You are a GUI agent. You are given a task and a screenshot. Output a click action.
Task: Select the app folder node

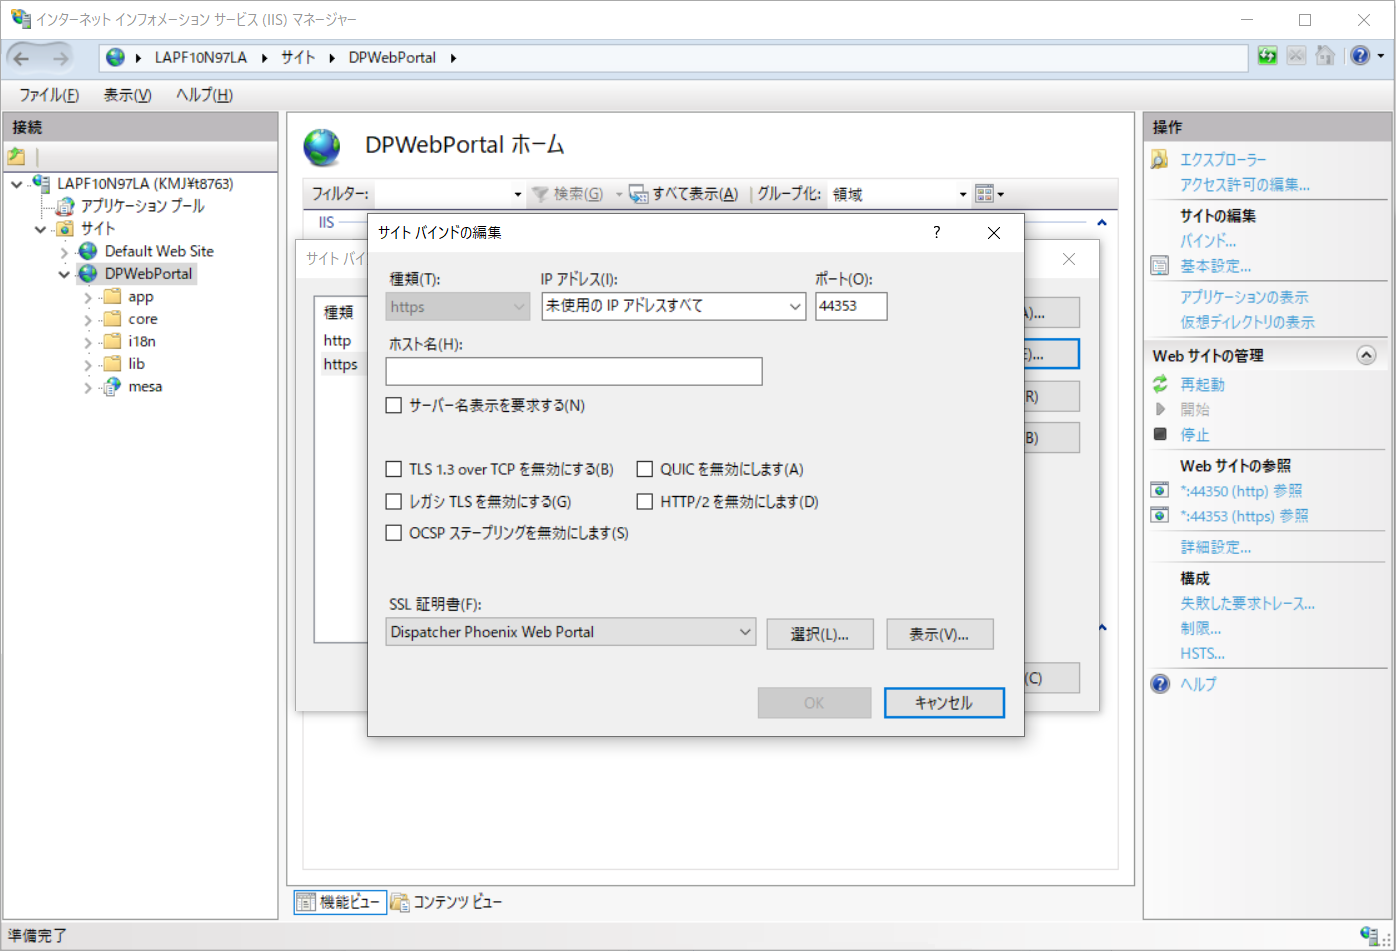click(x=141, y=296)
